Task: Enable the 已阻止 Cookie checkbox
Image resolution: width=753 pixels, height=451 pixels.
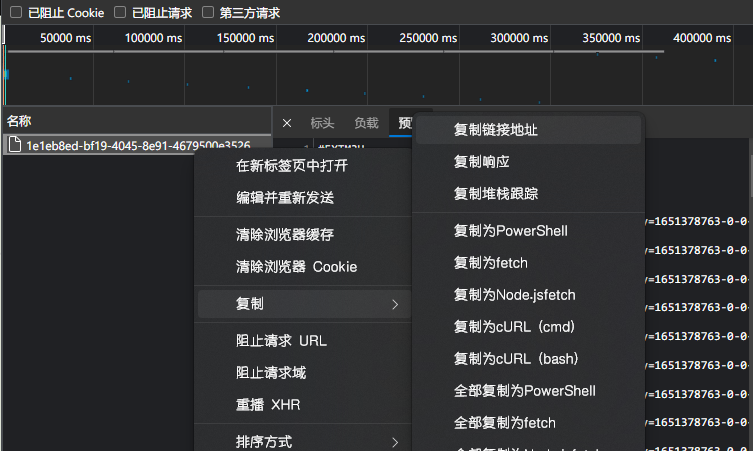Action: tap(16, 13)
